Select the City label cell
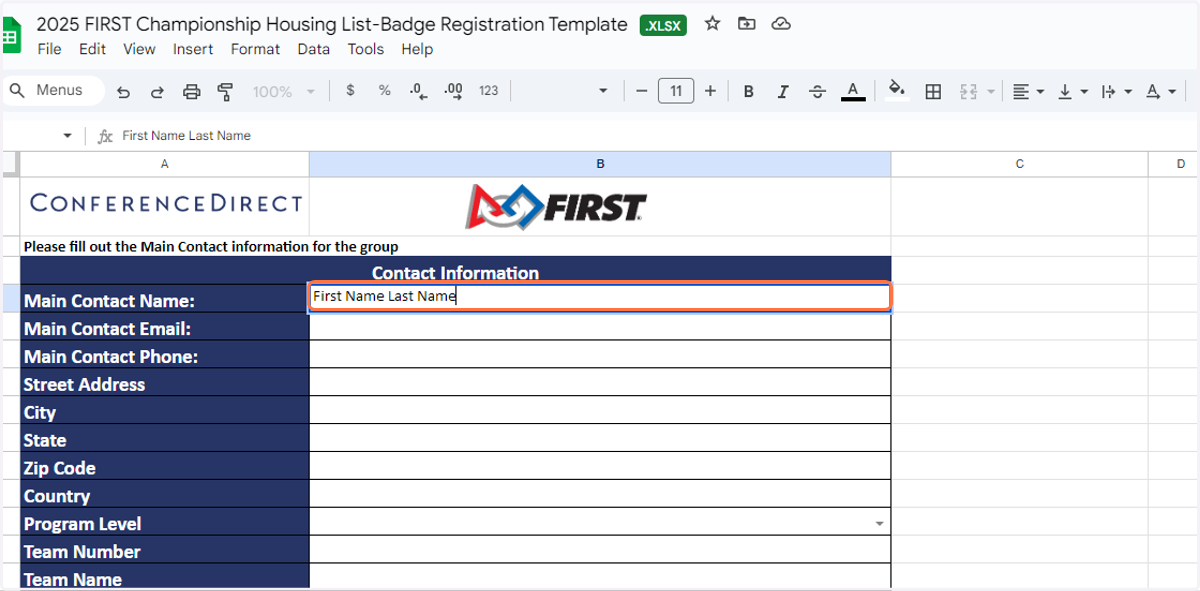The width and height of the screenshot is (1200, 591). click(x=165, y=412)
